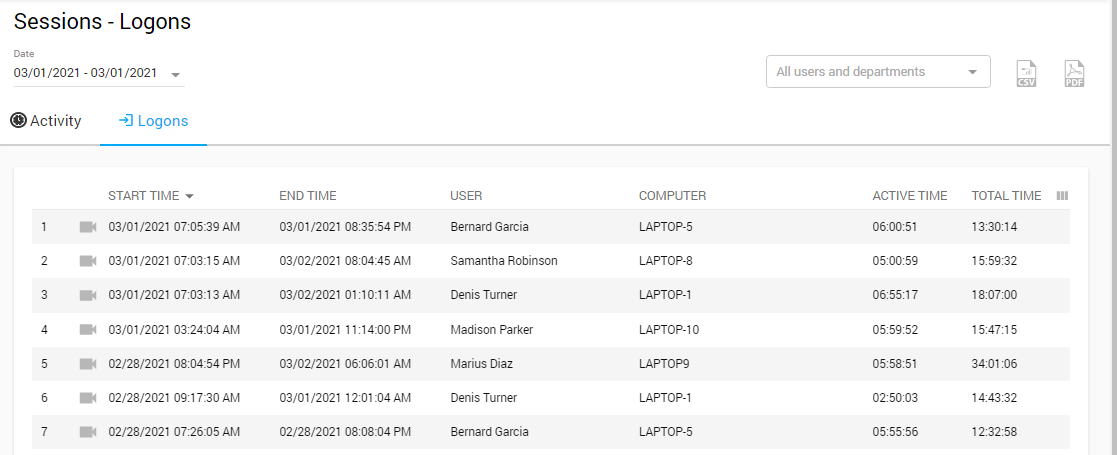View recording for Madison Parker session
Screen dimensions: 1117x455
88,330
